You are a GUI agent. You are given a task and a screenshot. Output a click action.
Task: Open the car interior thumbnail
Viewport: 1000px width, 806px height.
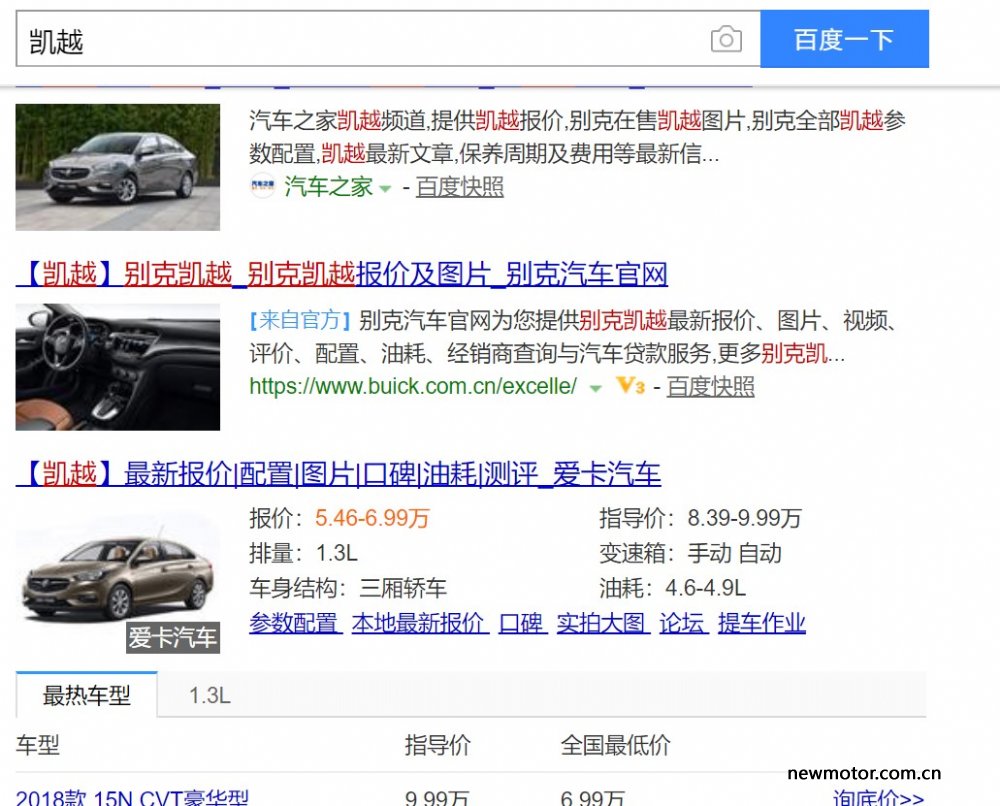coord(118,367)
